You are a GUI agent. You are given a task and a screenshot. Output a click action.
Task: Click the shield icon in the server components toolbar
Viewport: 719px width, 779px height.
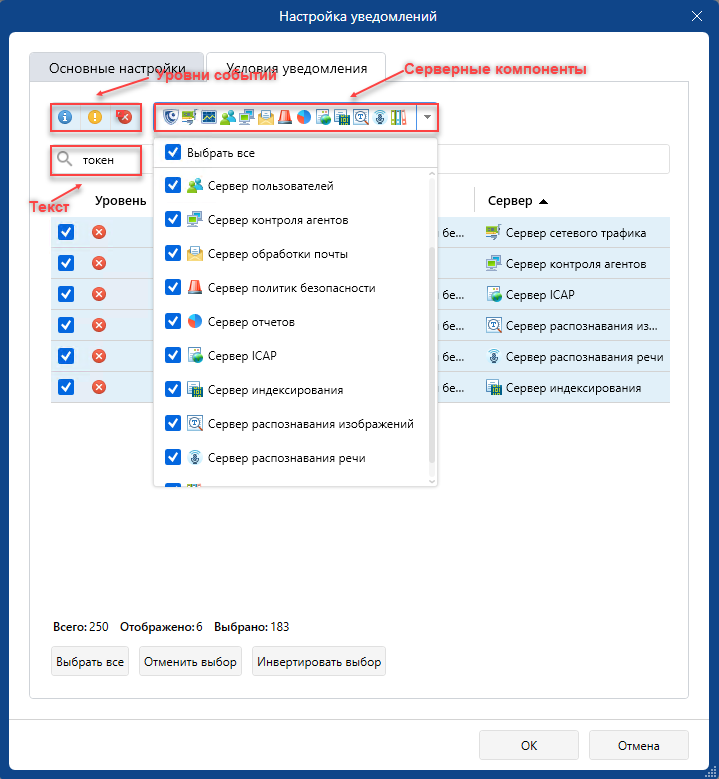pyautogui.click(x=170, y=117)
